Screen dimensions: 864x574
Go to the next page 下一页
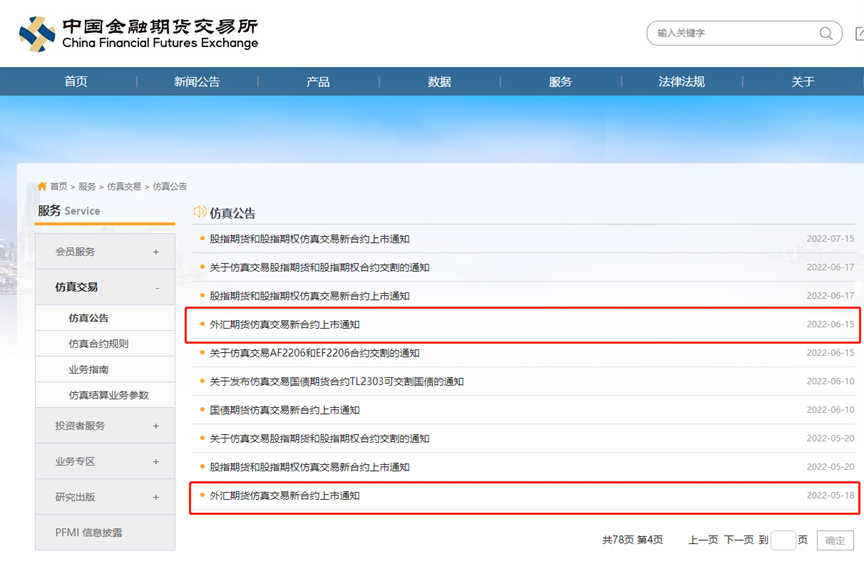point(738,540)
